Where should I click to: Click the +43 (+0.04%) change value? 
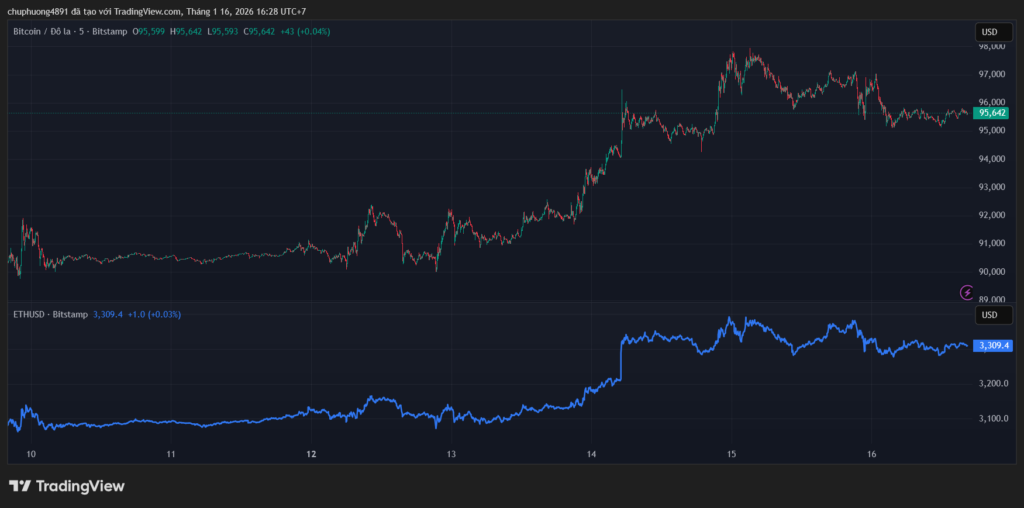[304, 32]
